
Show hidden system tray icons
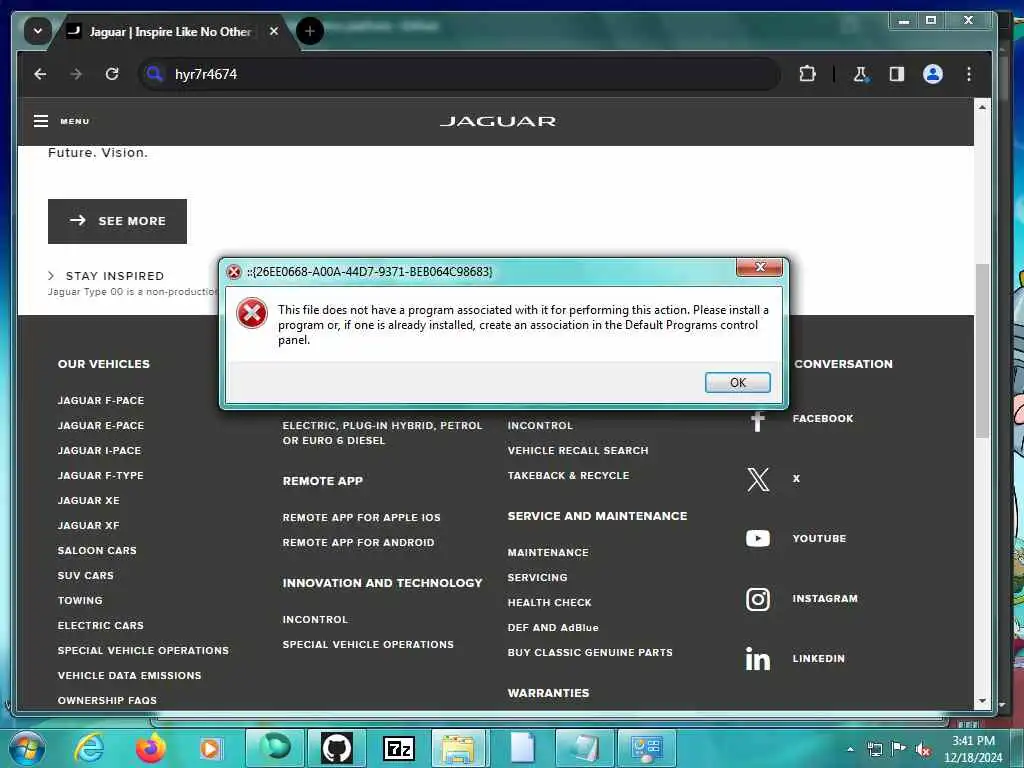coord(850,749)
